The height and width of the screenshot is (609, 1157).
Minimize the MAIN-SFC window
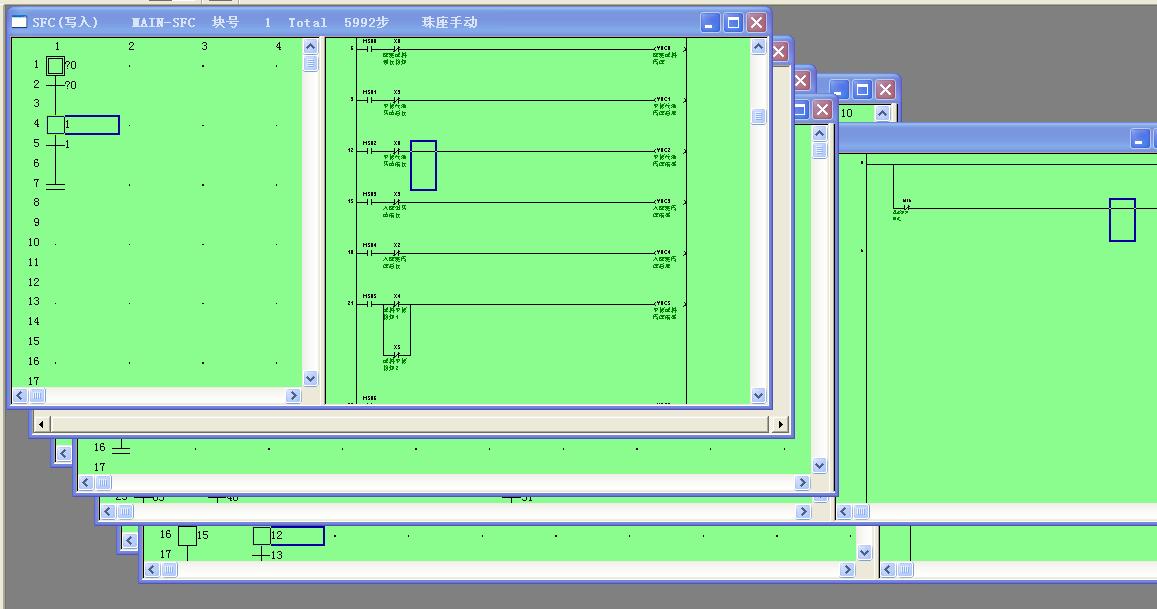coord(710,22)
